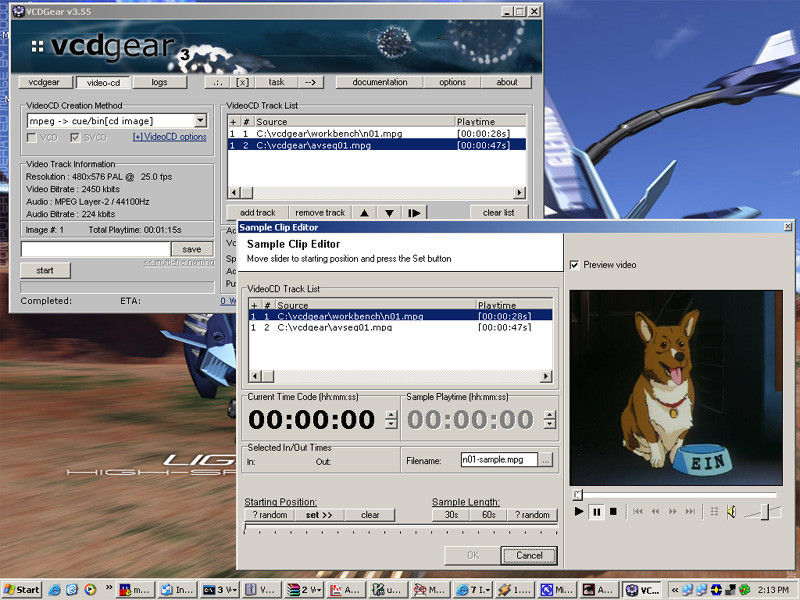
Task: Uncheck the Preview video checkbox
Action: click(574, 265)
